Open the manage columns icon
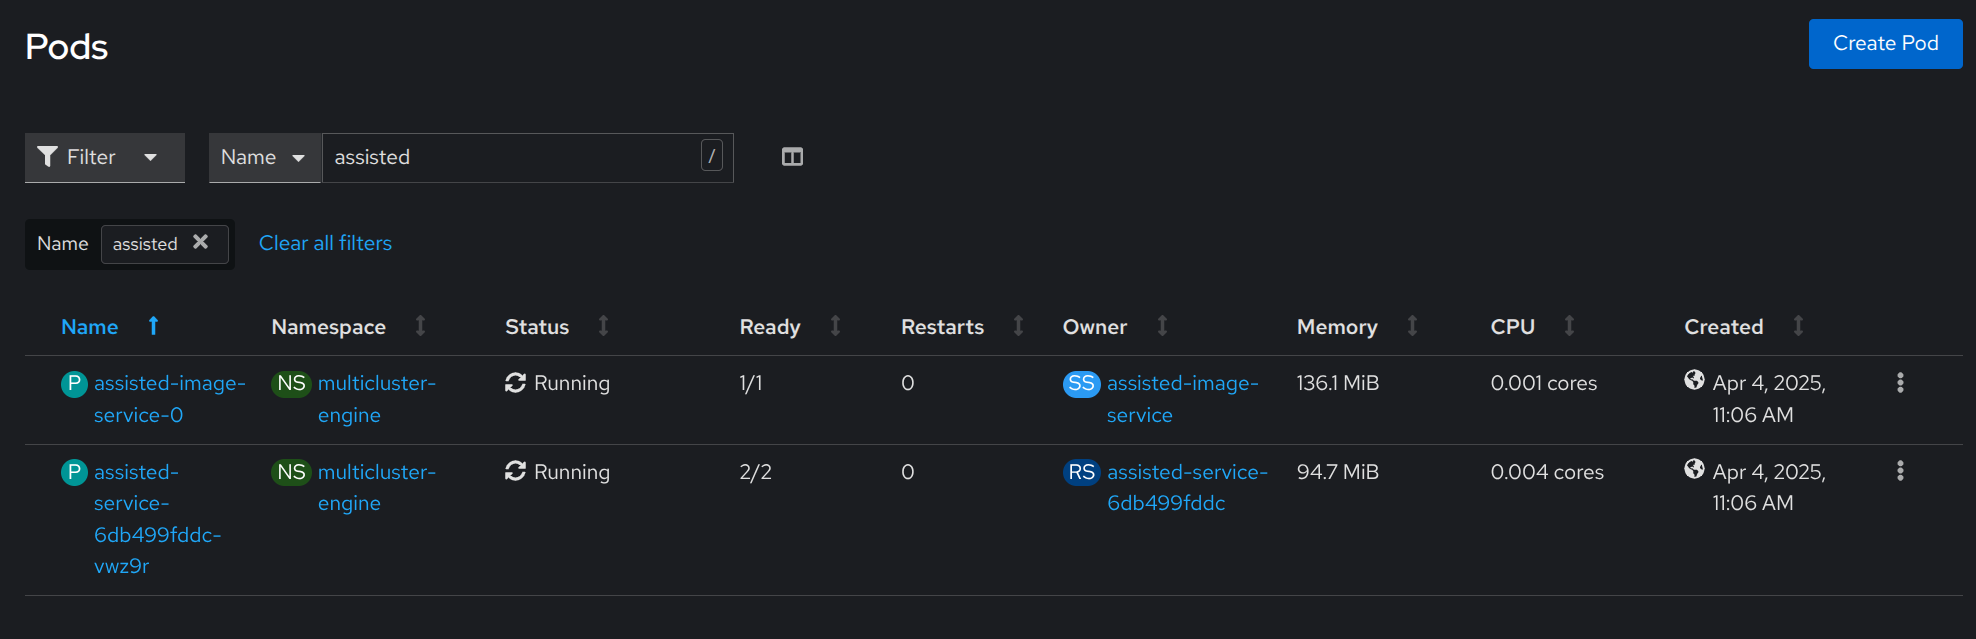1976x639 pixels. 792,157
